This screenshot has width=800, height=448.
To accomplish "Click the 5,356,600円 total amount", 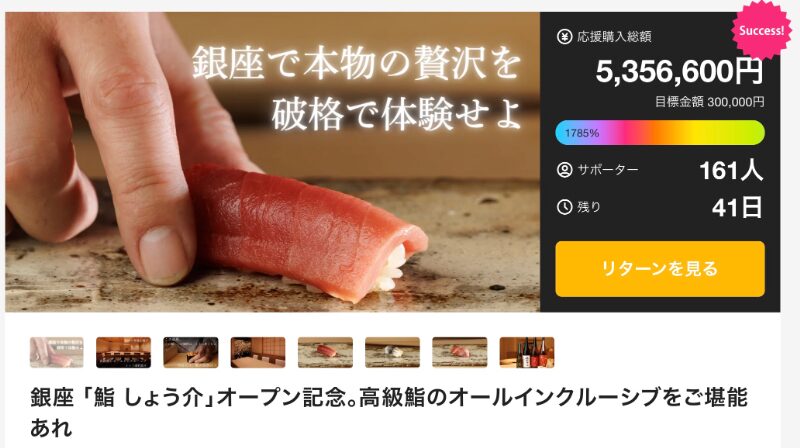I will tap(679, 71).
